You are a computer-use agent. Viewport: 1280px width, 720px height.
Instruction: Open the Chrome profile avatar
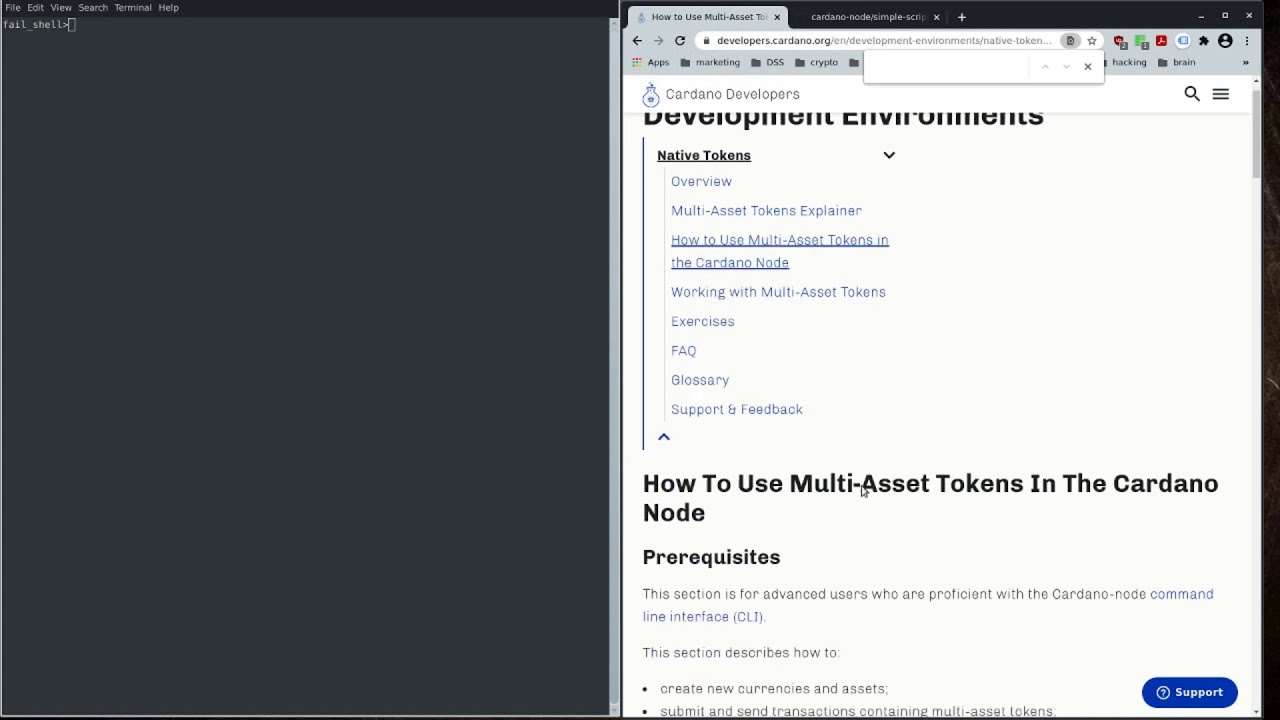pos(1225,41)
